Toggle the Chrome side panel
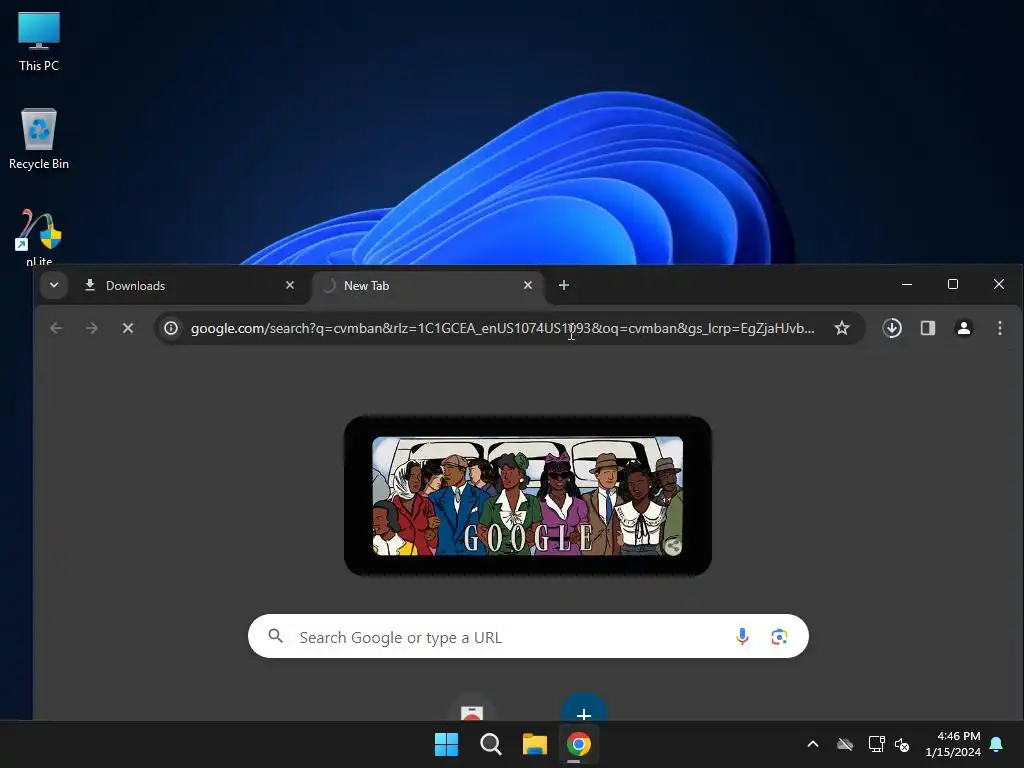 (928, 328)
